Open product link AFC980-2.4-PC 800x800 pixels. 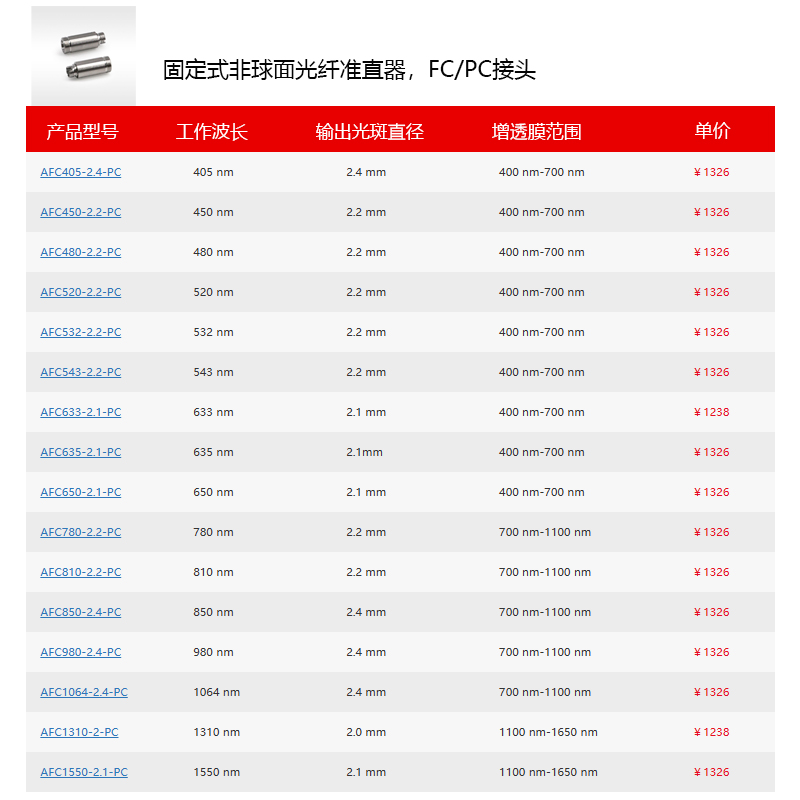point(81,652)
